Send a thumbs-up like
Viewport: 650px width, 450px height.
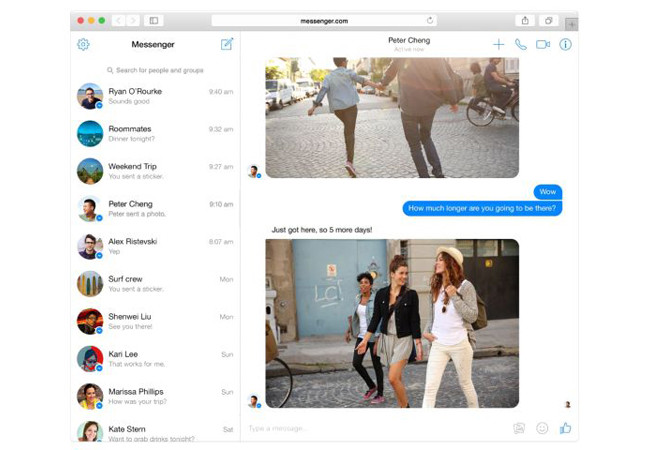(565, 428)
